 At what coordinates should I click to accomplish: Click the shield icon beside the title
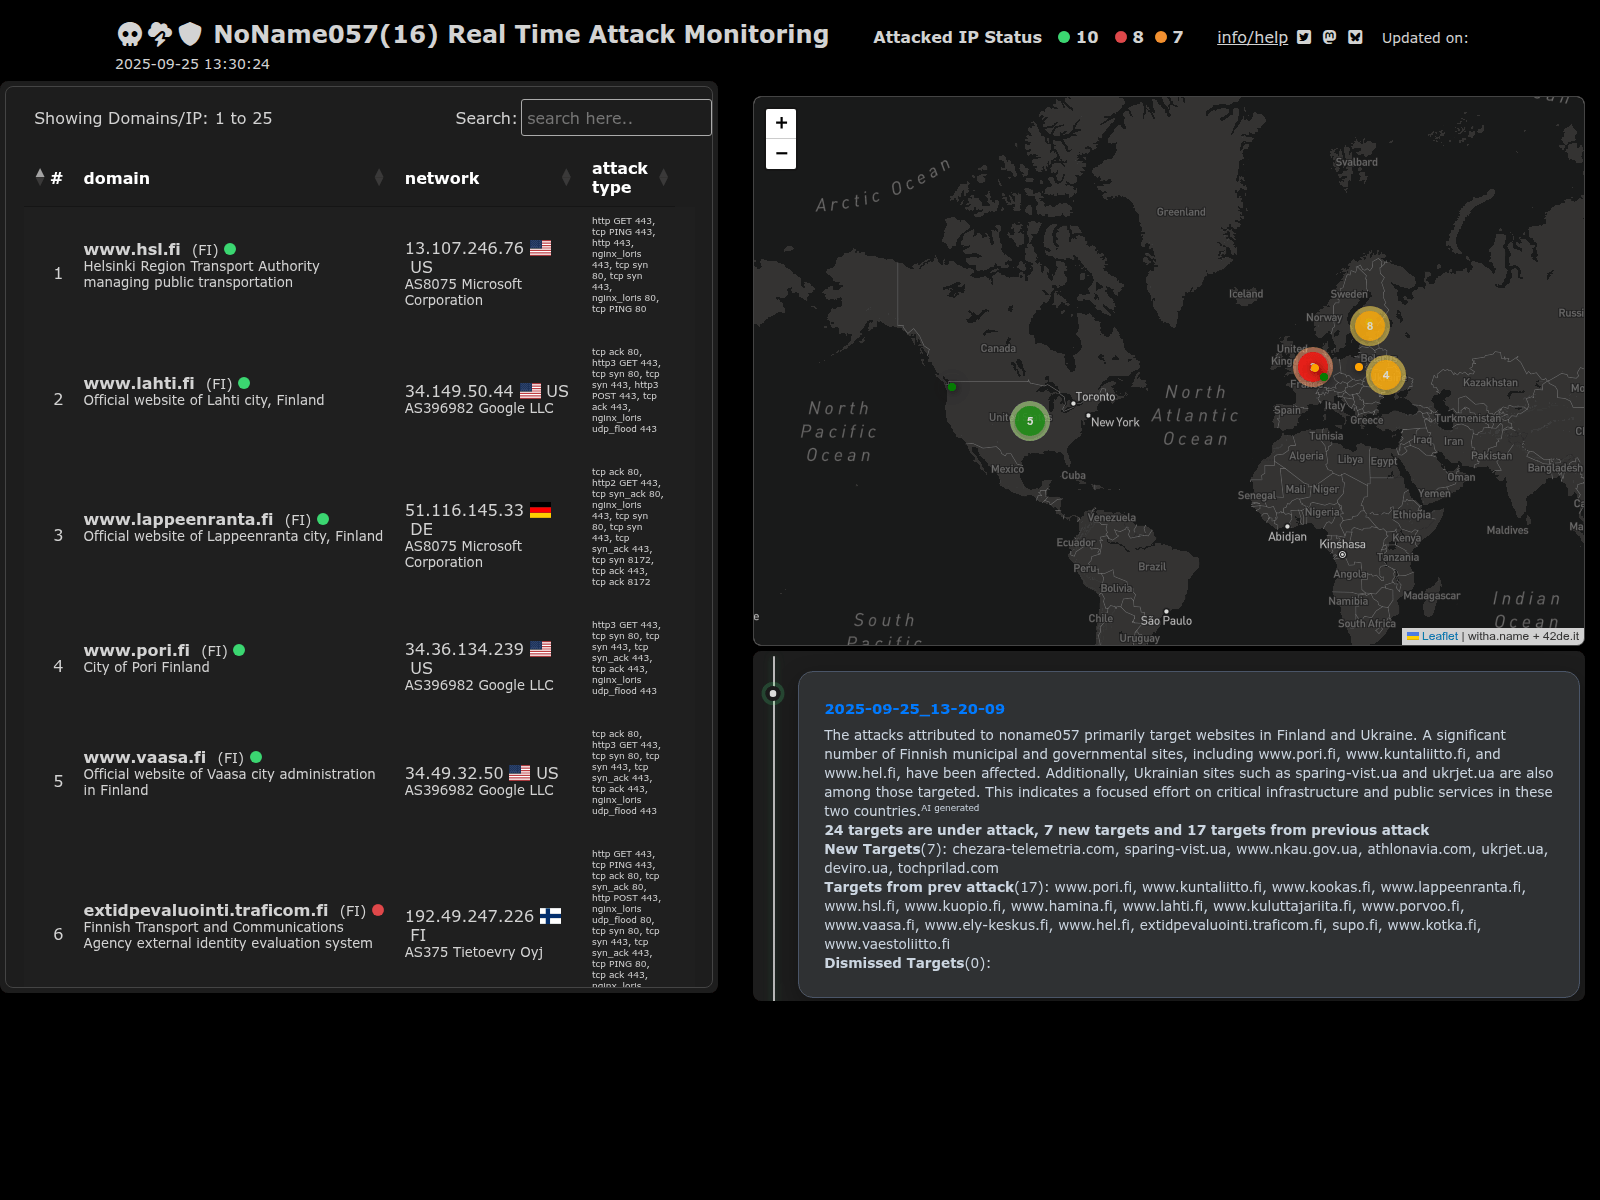[x=190, y=35]
